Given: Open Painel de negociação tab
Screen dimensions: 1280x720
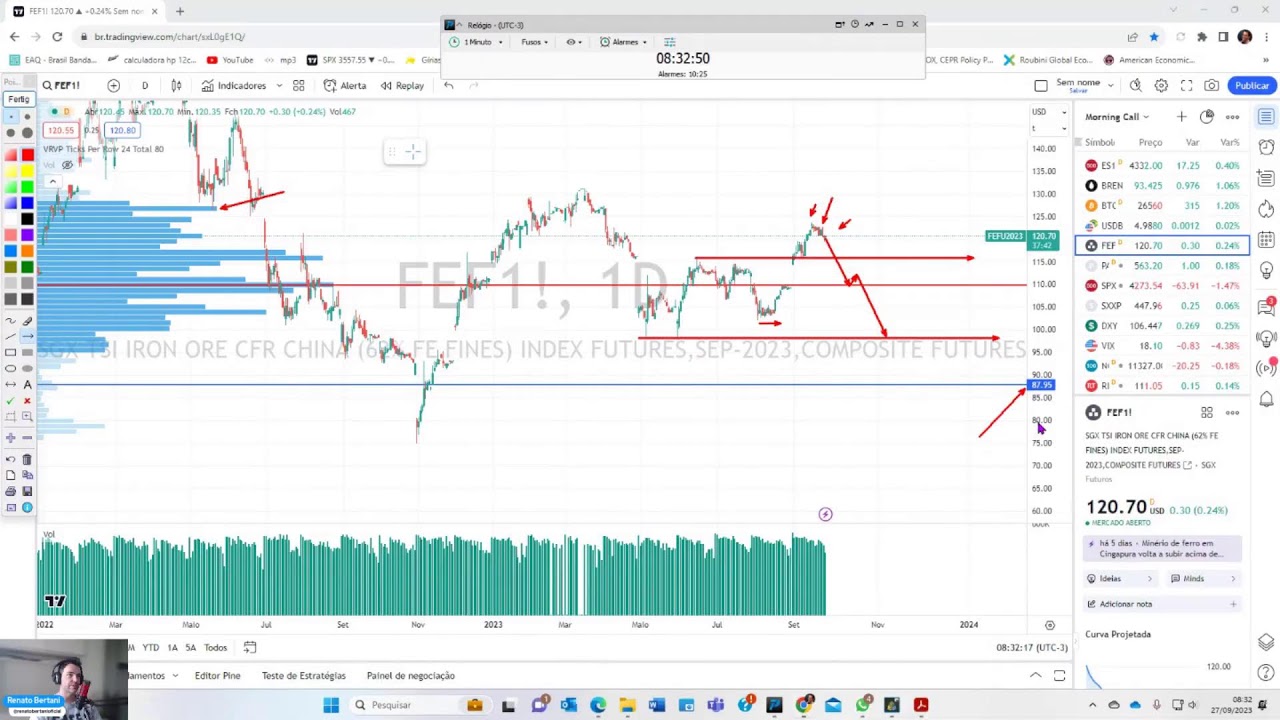Looking at the screenshot, I should coord(410,676).
